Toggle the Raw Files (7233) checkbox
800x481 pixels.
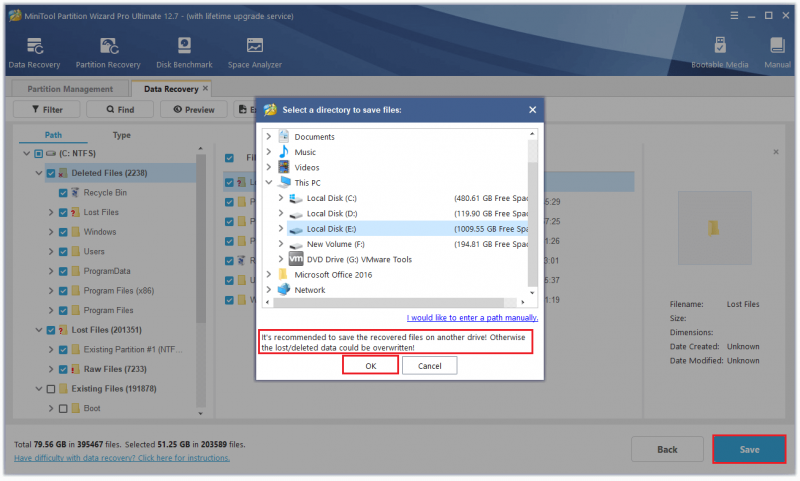(x=63, y=369)
